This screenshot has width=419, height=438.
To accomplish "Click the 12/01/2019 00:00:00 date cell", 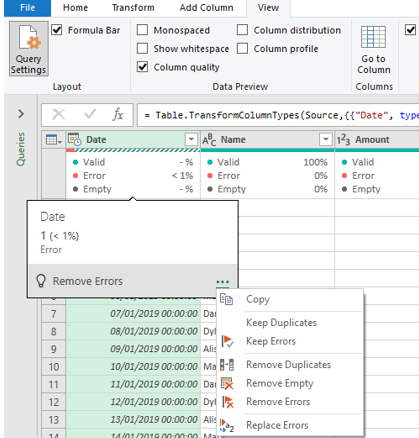I will click(x=133, y=402).
